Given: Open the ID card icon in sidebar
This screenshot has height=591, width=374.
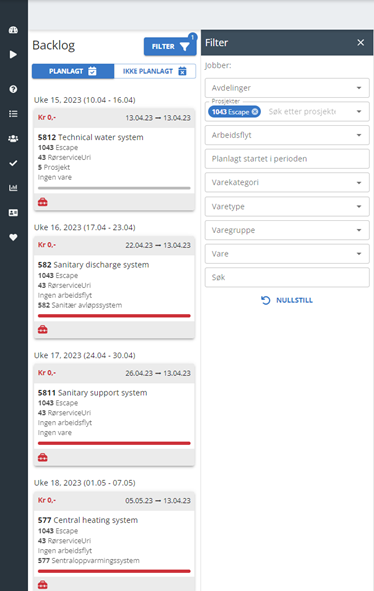Looking at the screenshot, I should pos(13,213).
